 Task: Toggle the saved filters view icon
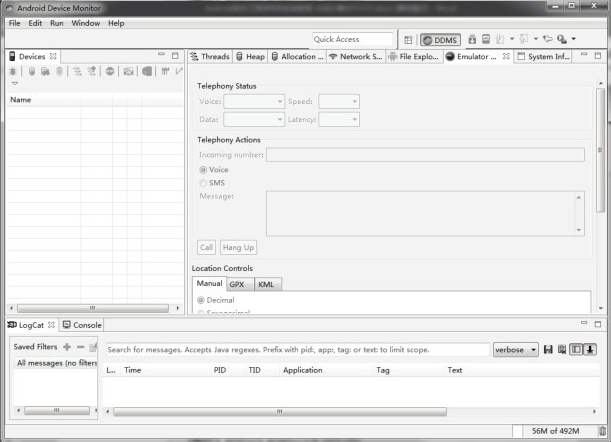575,350
